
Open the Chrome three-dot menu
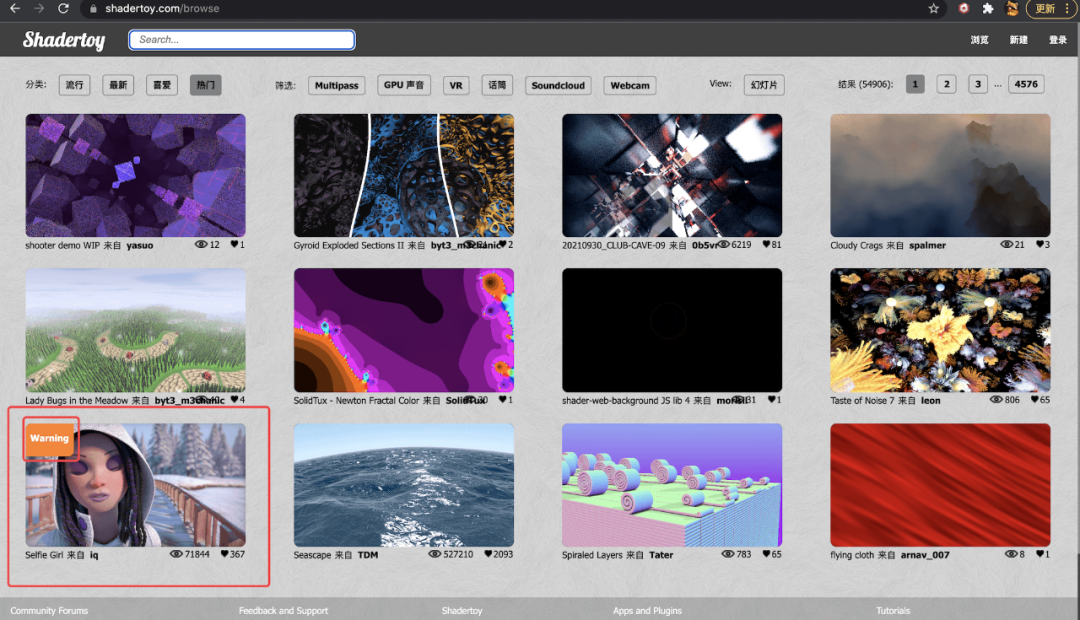pyautogui.click(x=1067, y=8)
